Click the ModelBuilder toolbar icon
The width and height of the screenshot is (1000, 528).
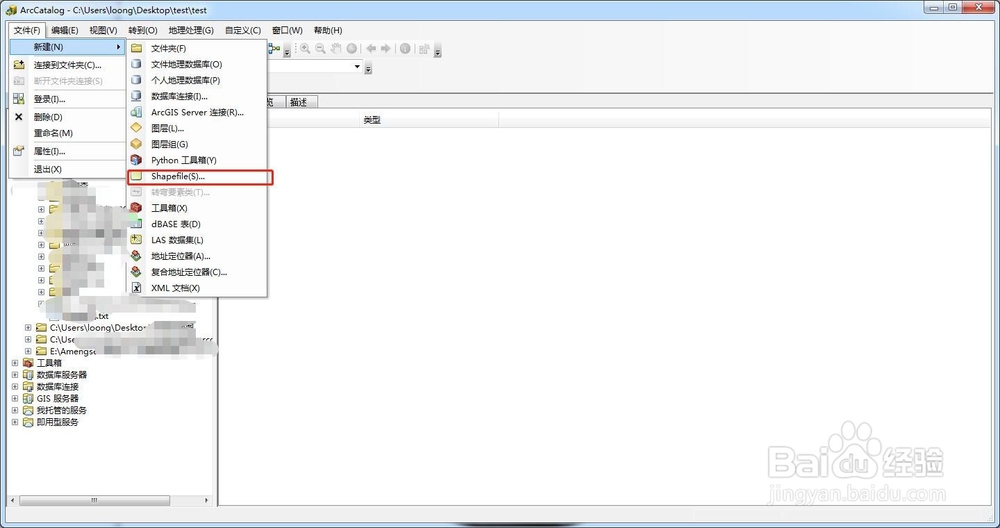click(x=275, y=48)
